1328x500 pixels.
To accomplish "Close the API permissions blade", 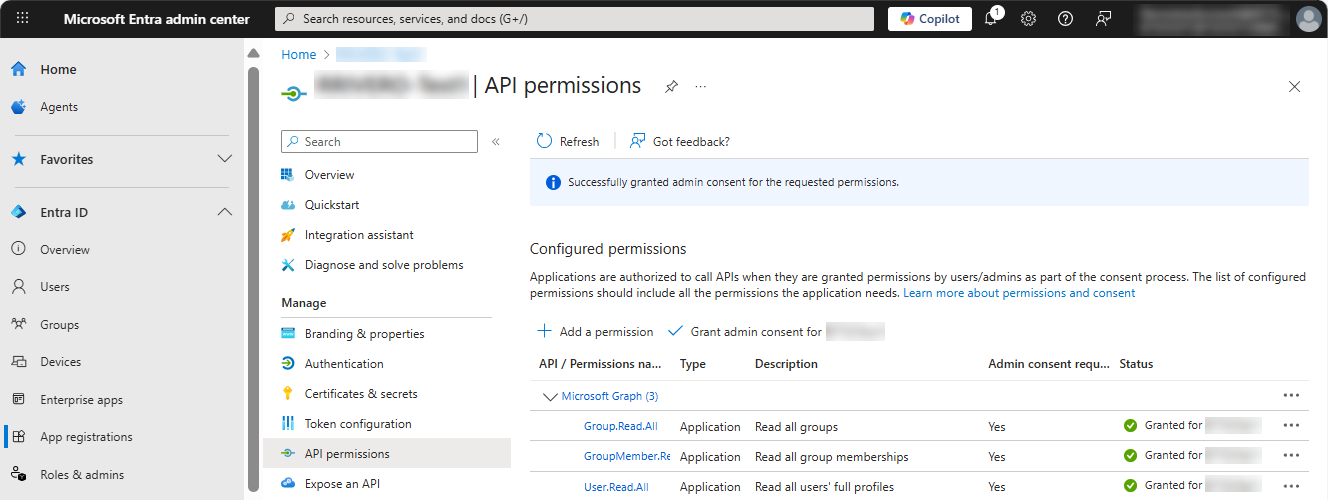I will click(1295, 87).
